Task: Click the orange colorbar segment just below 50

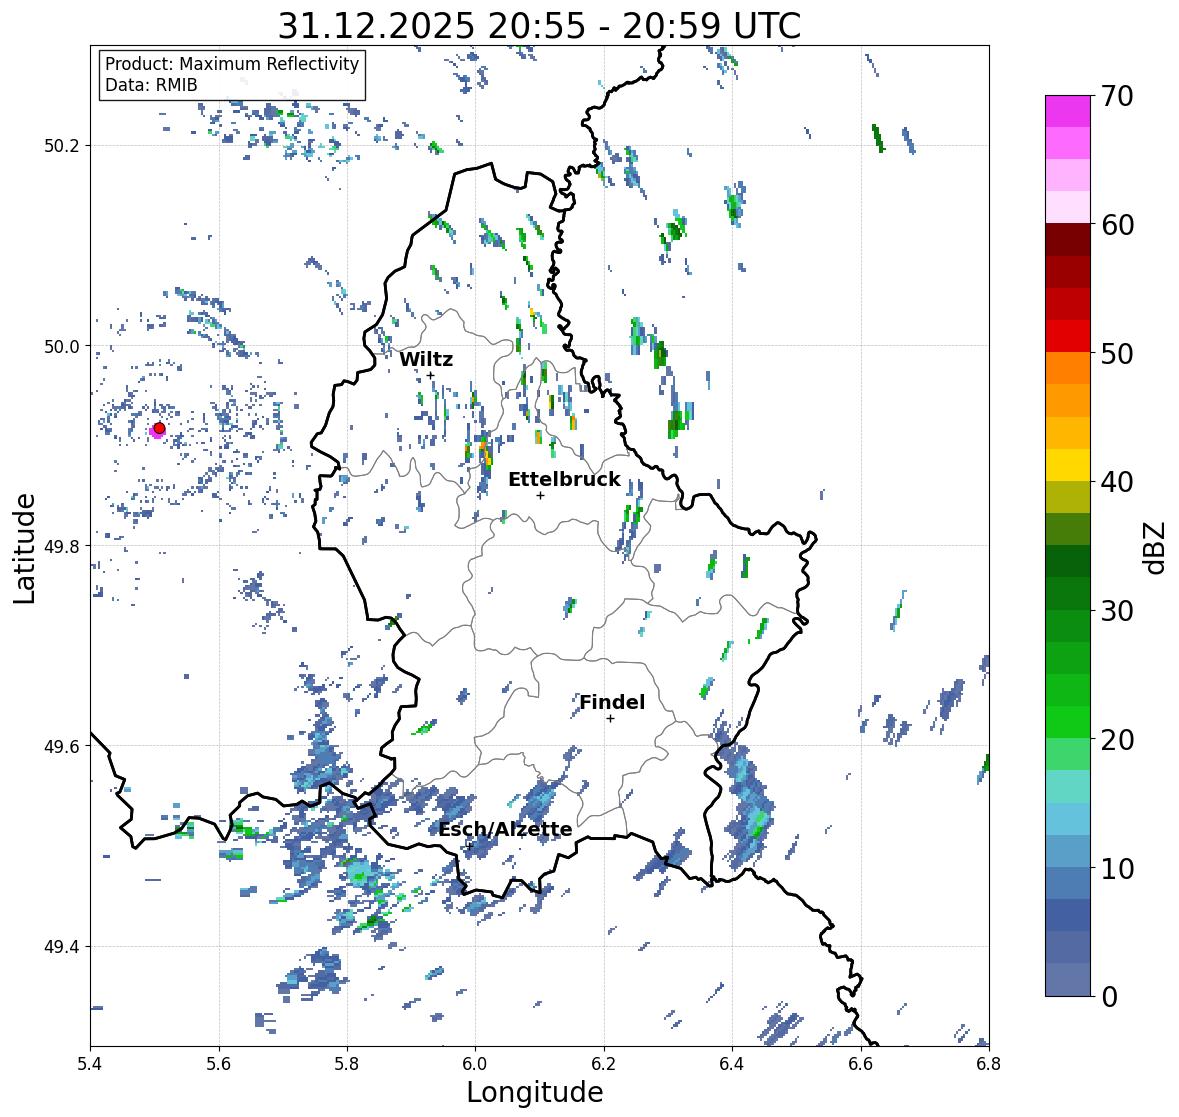Action: (1068, 368)
